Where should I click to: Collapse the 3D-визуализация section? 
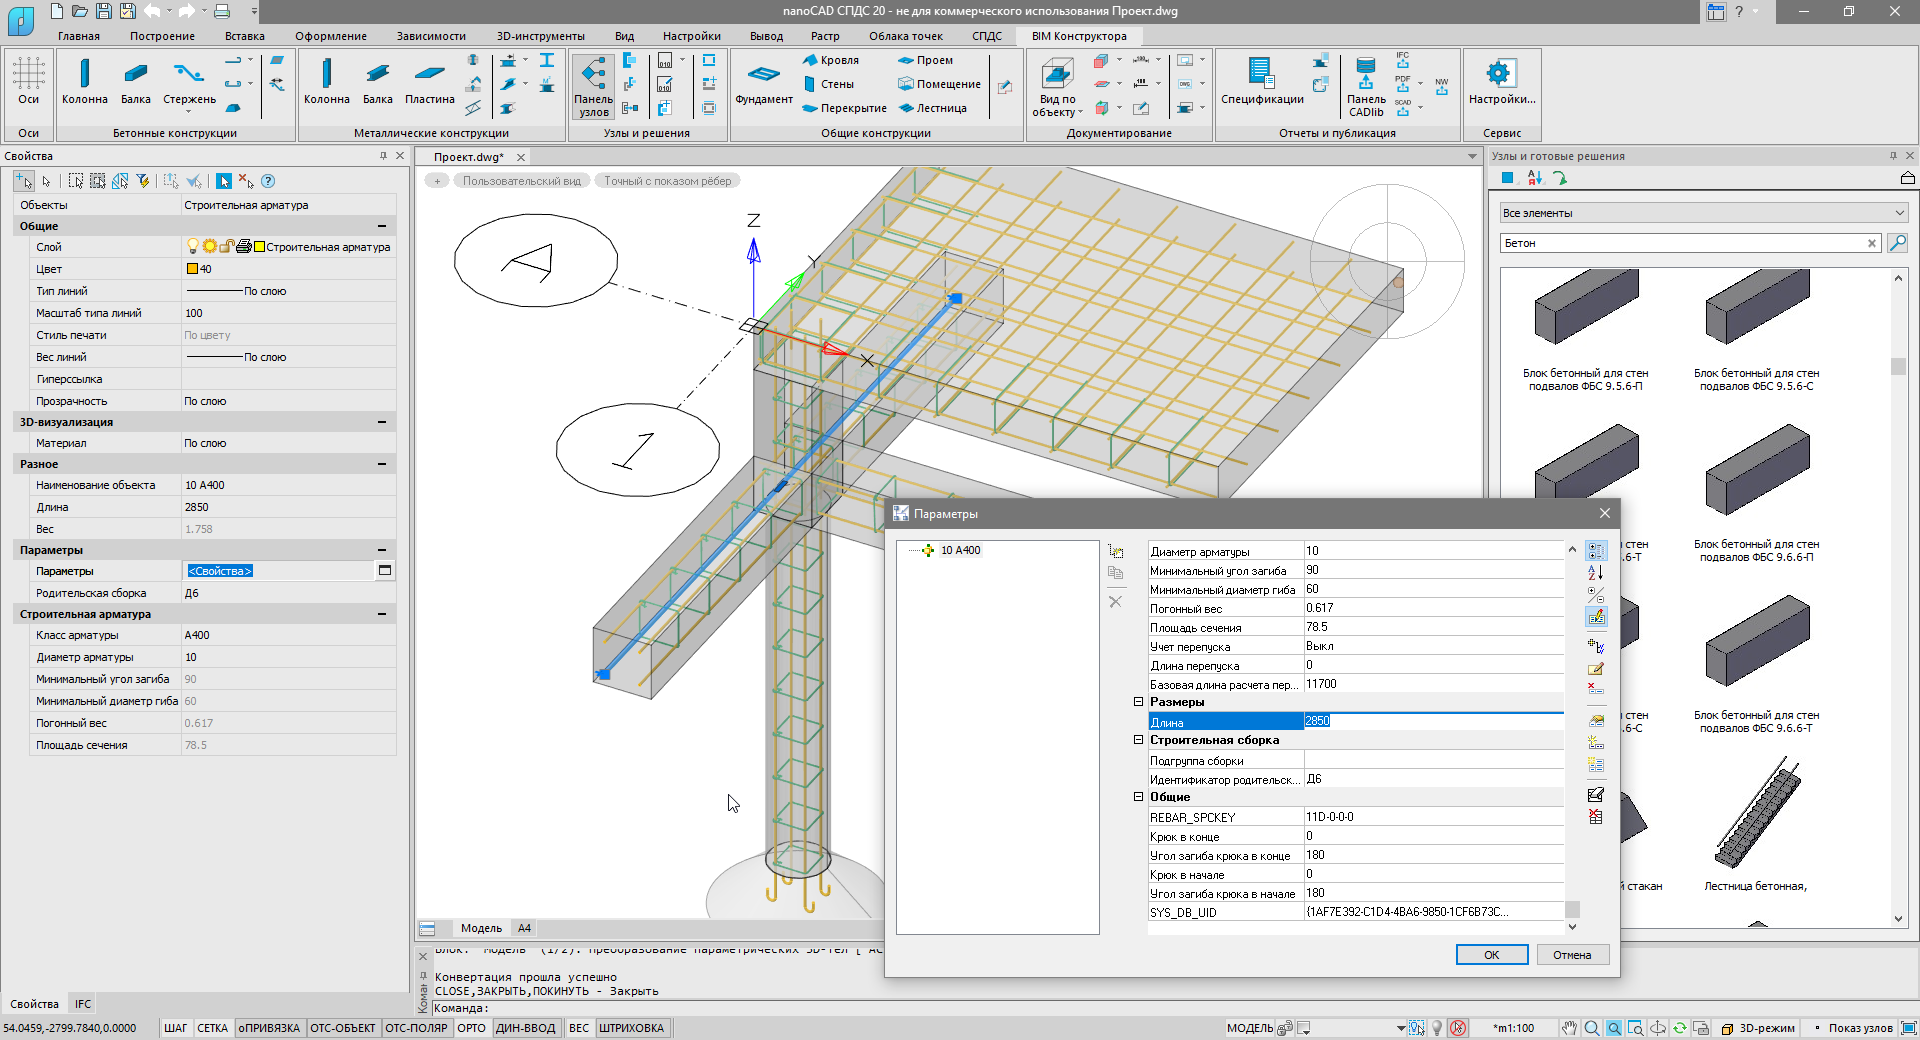(x=381, y=422)
